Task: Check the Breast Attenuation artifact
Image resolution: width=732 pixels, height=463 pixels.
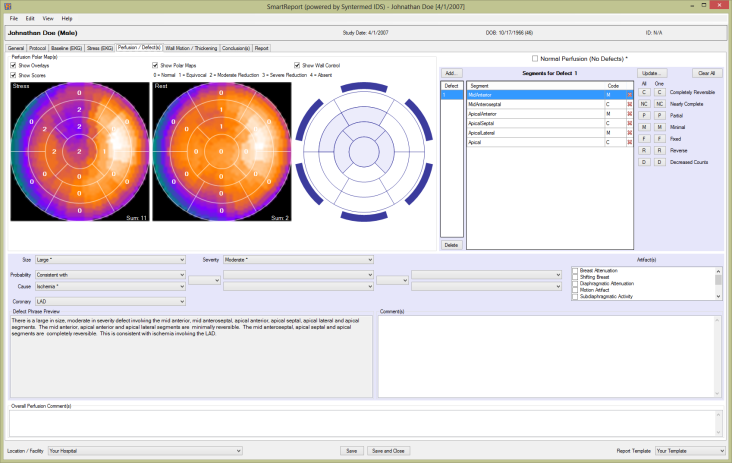Action: 575,270
